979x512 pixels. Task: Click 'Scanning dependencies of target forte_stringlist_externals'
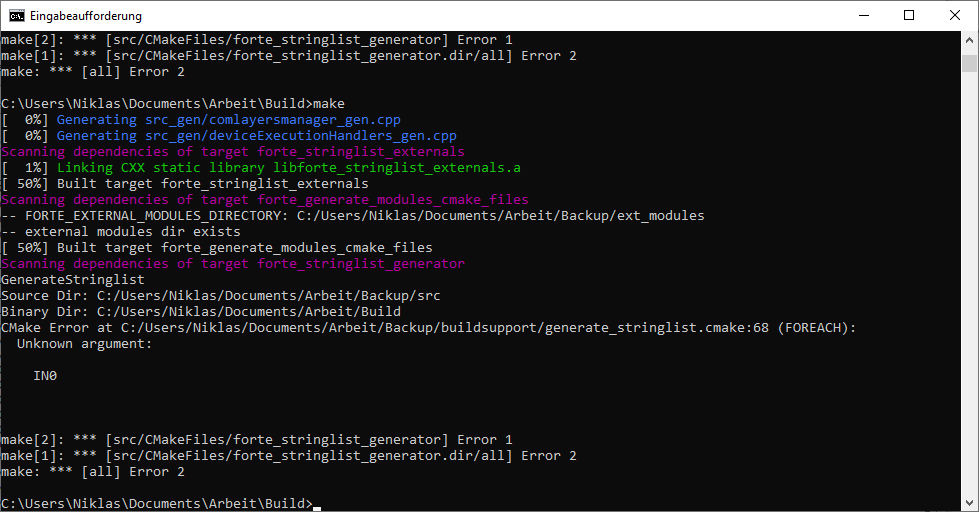pos(233,152)
